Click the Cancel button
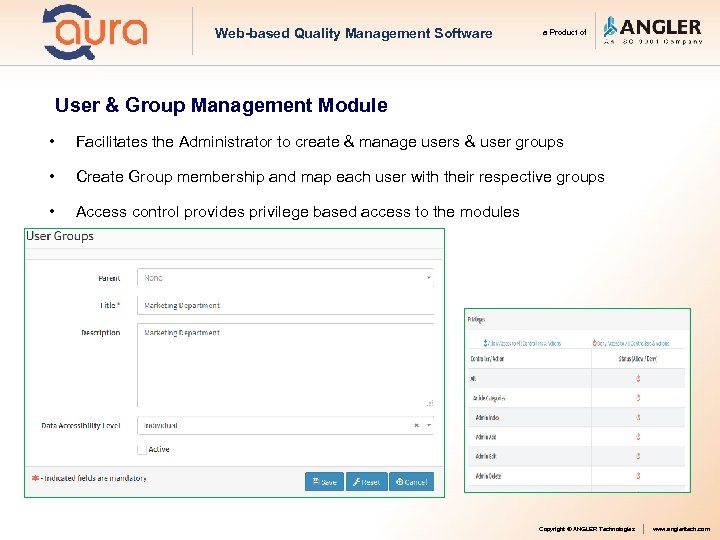 pyautogui.click(x=411, y=482)
